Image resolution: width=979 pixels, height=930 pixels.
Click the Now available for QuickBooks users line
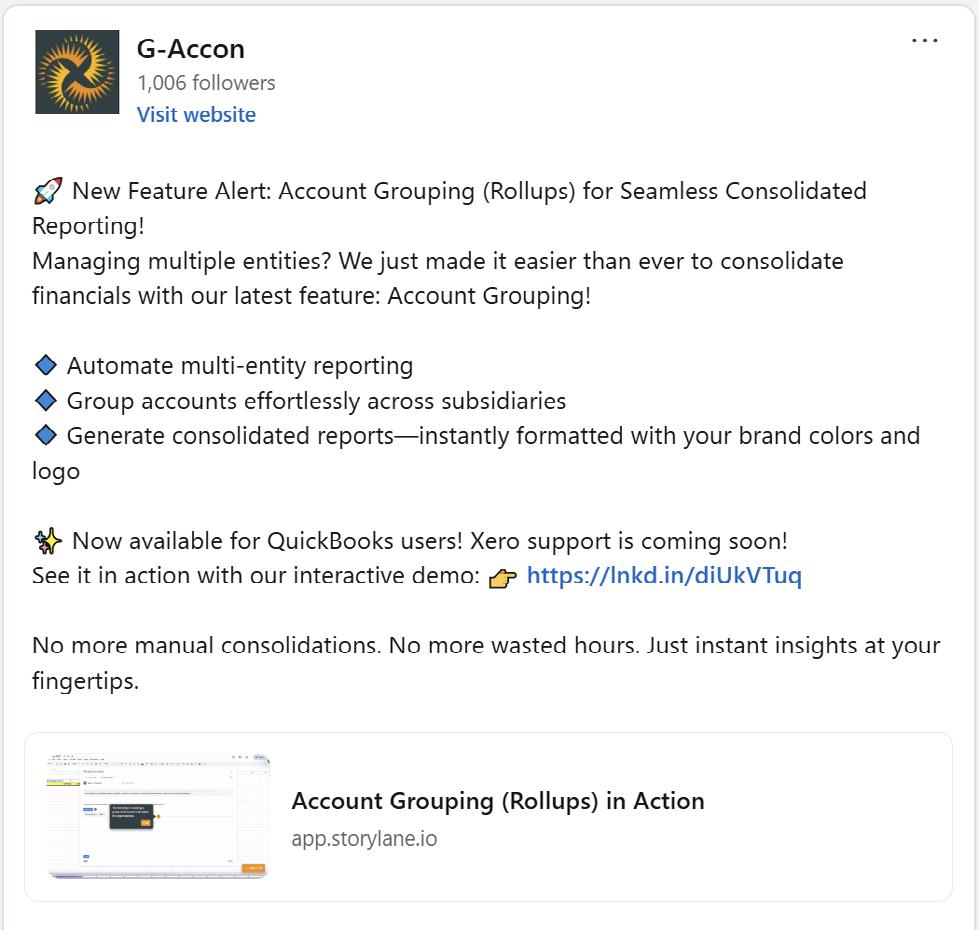tap(430, 541)
